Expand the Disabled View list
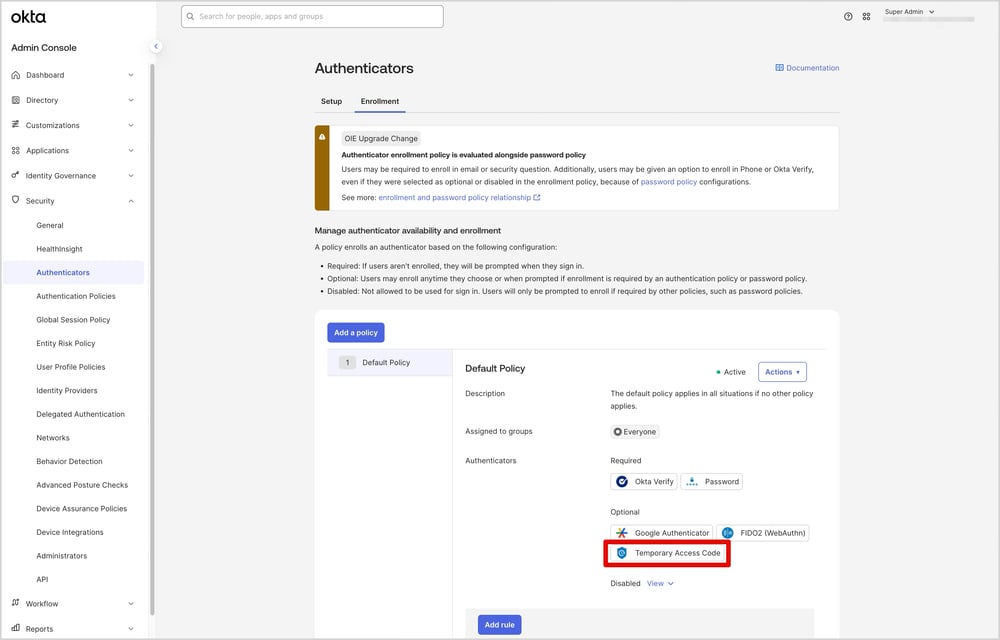1000x640 pixels. 660,583
